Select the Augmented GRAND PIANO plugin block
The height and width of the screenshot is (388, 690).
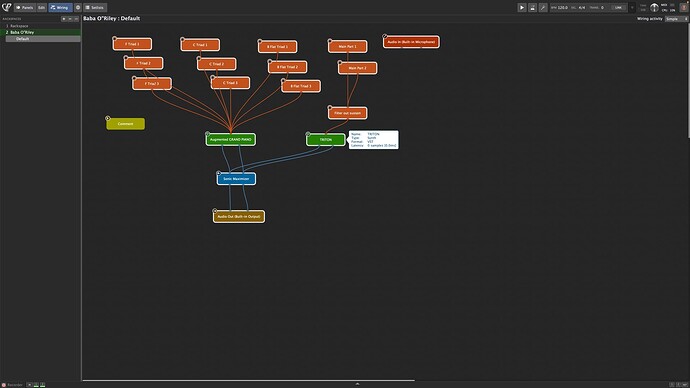coord(231,139)
